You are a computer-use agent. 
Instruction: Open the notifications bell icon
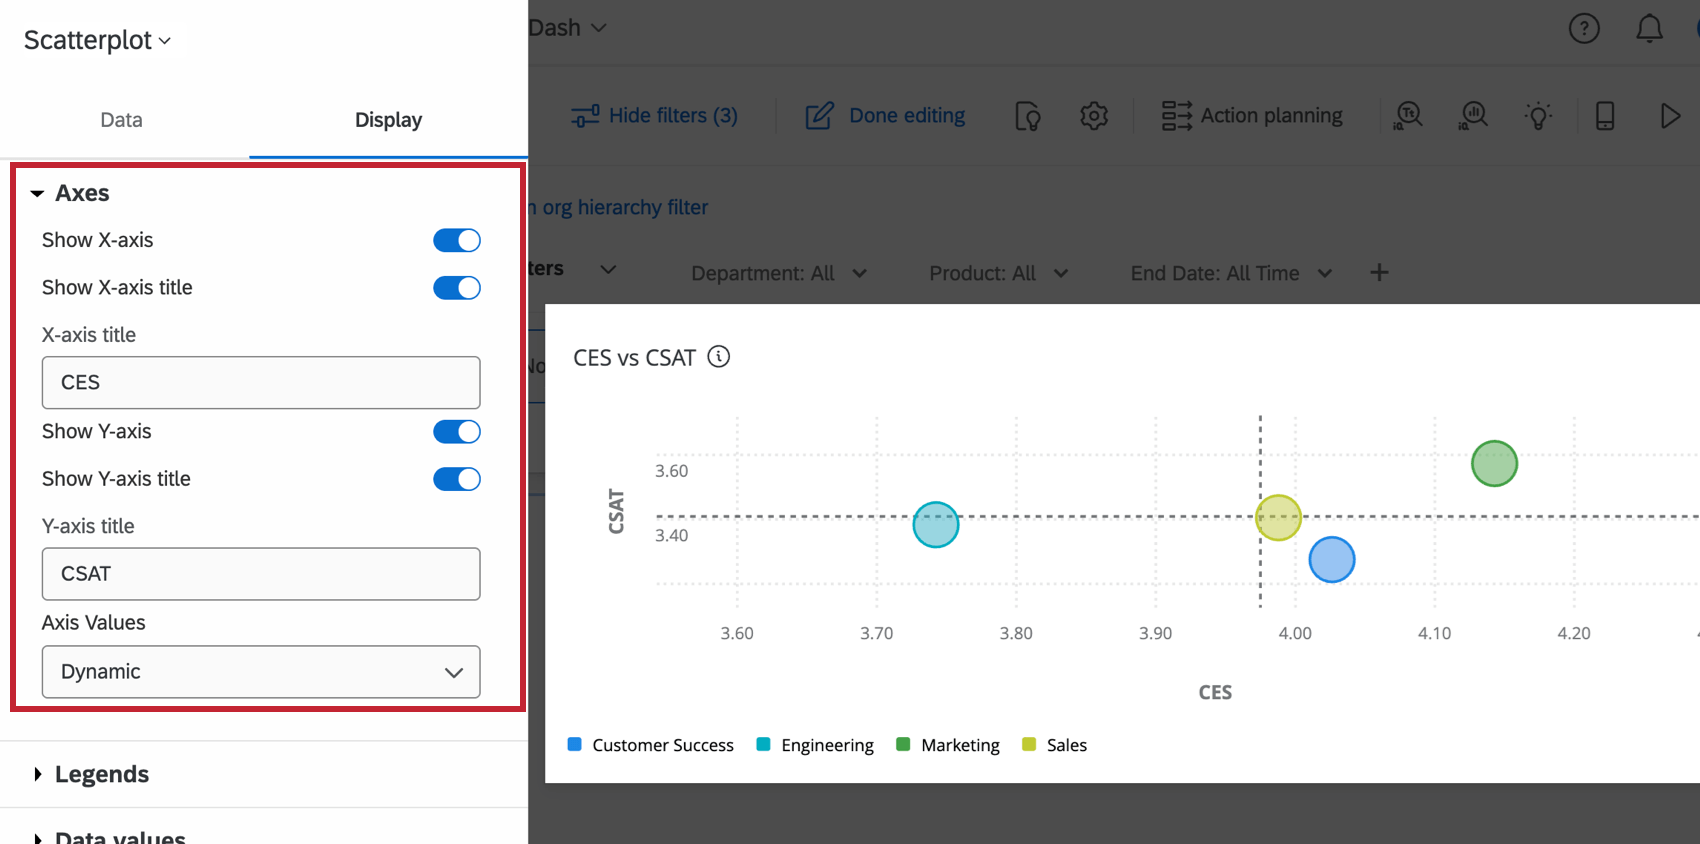click(1649, 28)
